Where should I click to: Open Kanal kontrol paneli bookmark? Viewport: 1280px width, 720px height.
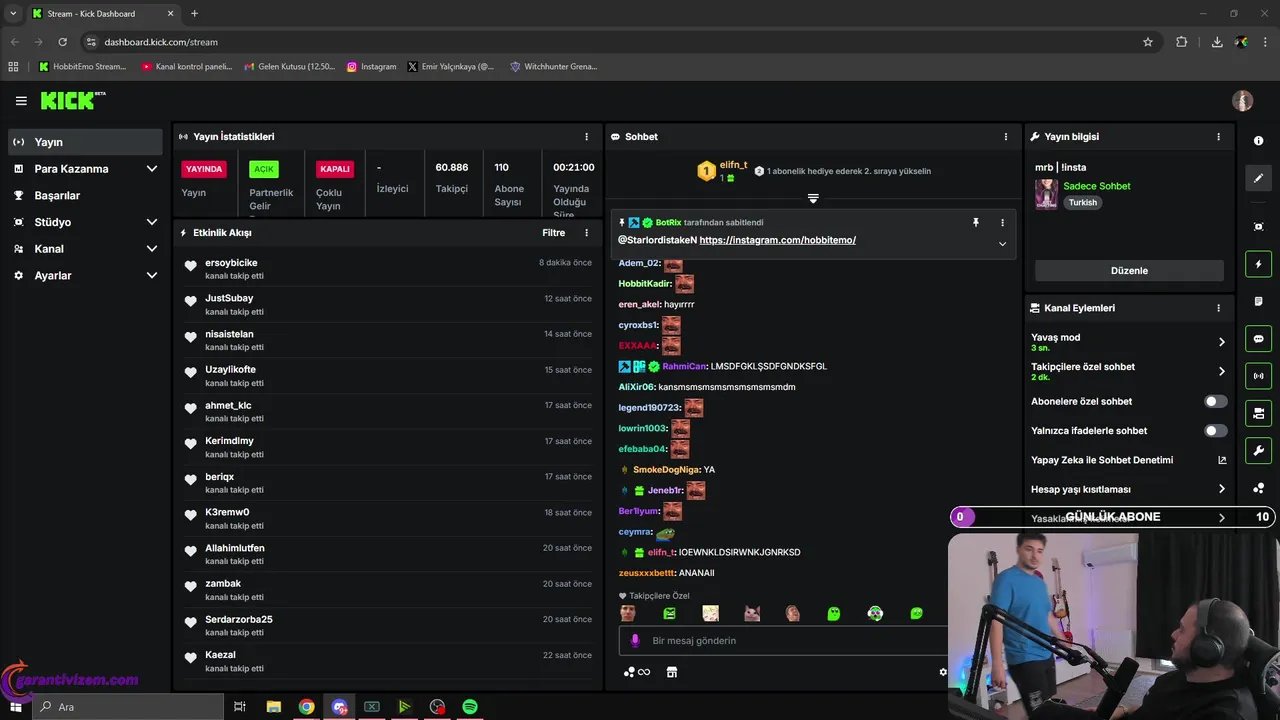(x=186, y=66)
